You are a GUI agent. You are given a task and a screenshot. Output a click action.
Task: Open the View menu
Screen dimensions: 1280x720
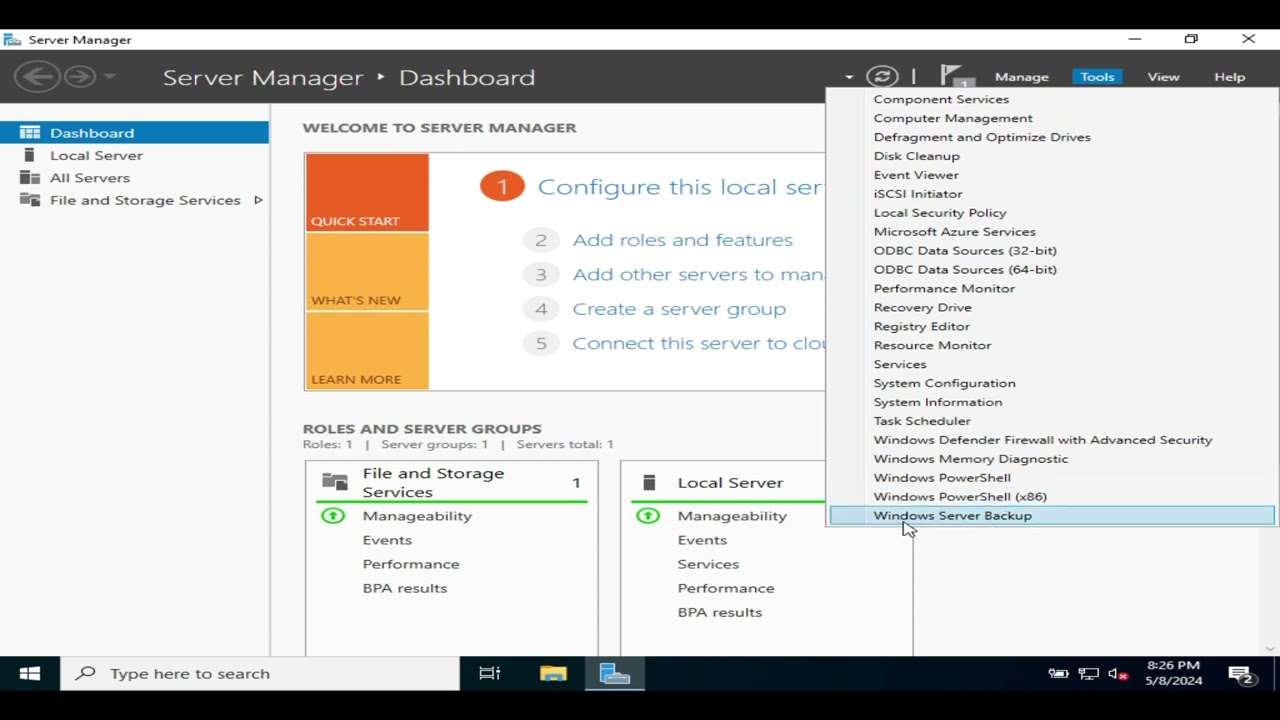pos(1163,77)
